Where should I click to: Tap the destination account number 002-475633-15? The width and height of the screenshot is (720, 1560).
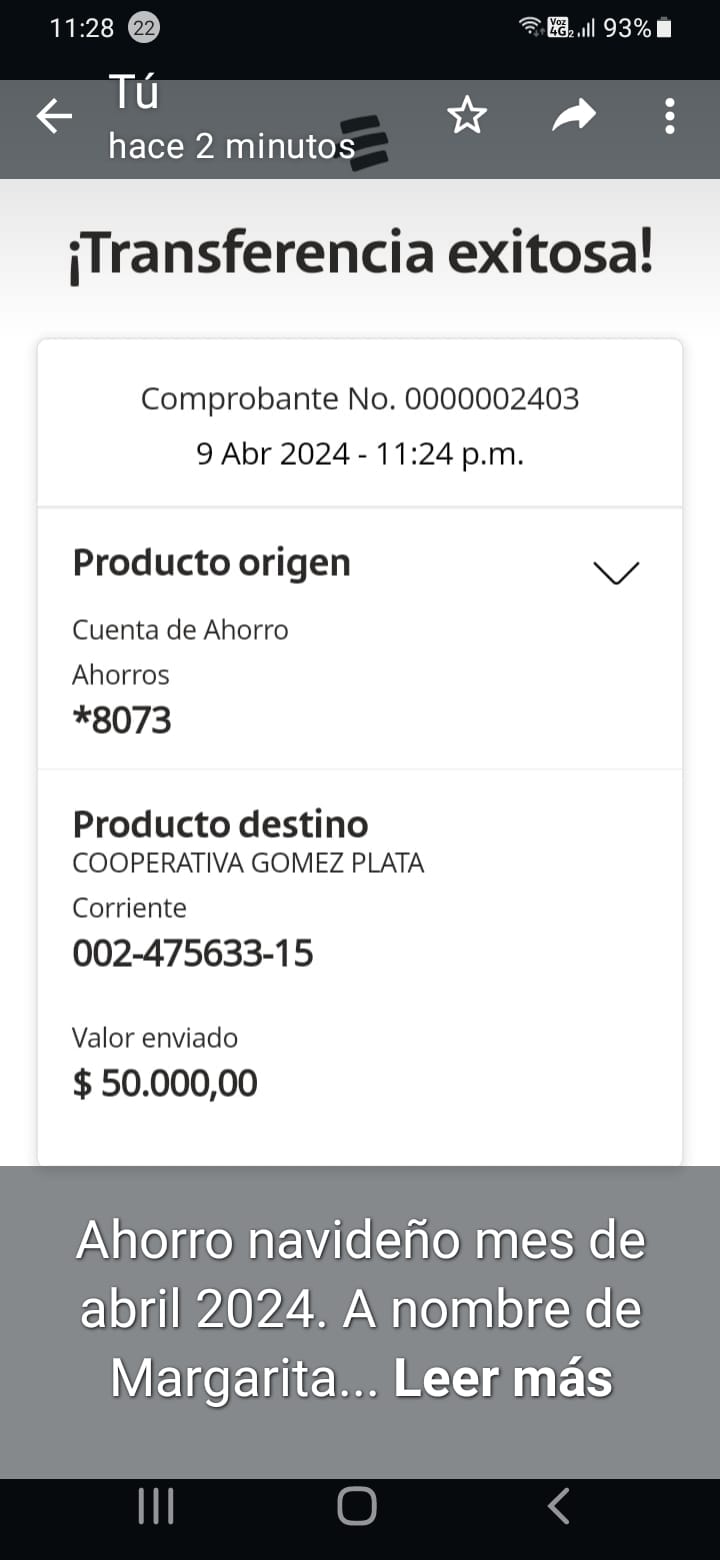pos(193,953)
